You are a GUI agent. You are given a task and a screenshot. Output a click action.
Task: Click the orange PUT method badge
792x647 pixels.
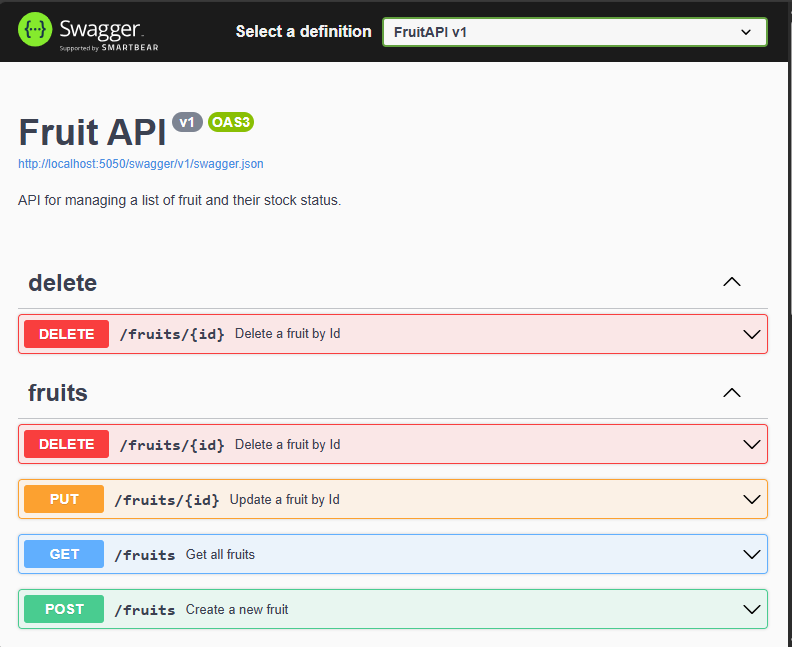pyautogui.click(x=64, y=499)
